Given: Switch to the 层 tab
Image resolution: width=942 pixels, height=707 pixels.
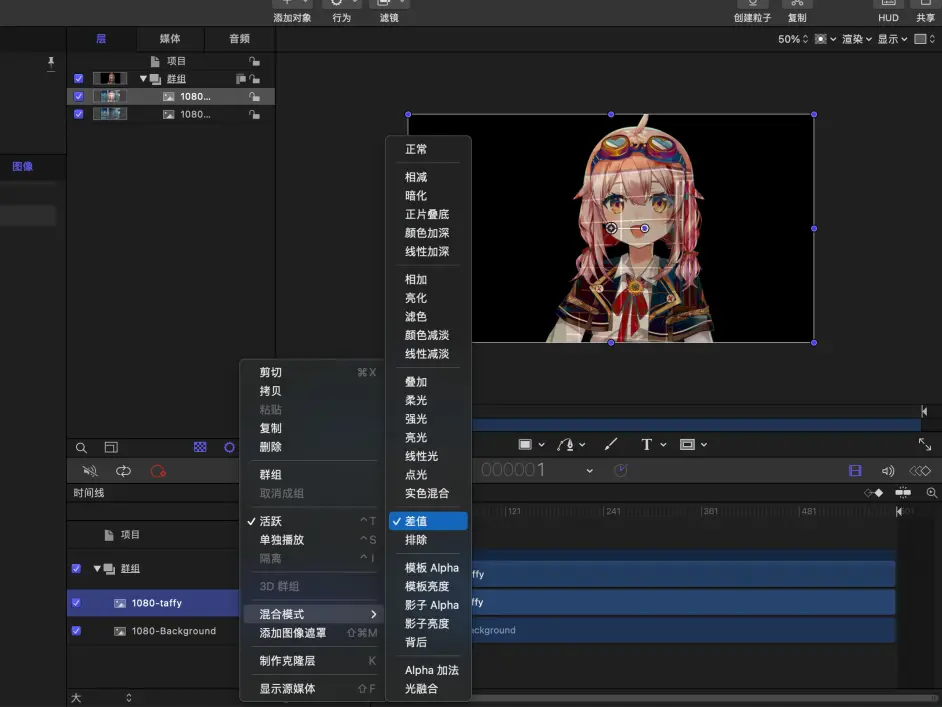Looking at the screenshot, I should 101,39.
